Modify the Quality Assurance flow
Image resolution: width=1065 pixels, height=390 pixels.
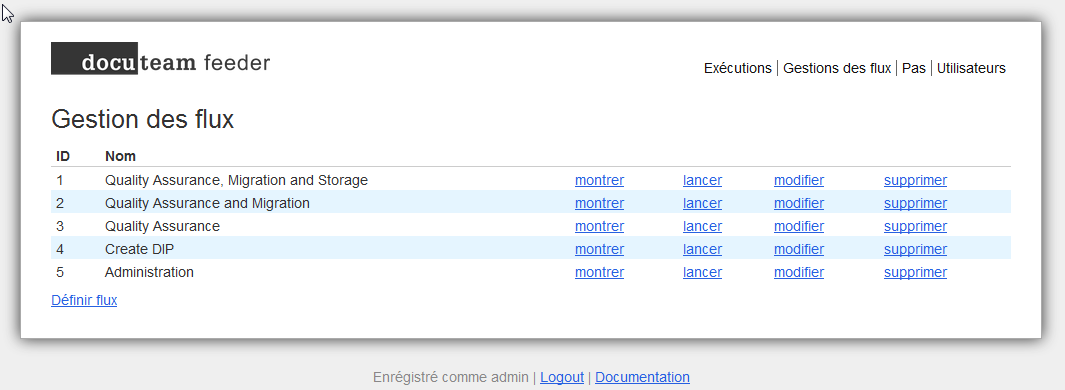799,226
